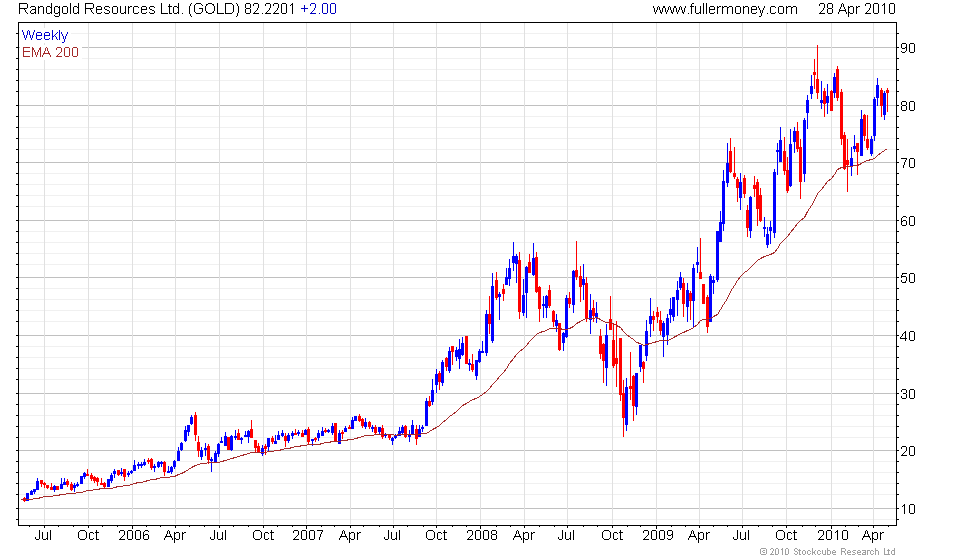Click the 20 price axis label

908,451
